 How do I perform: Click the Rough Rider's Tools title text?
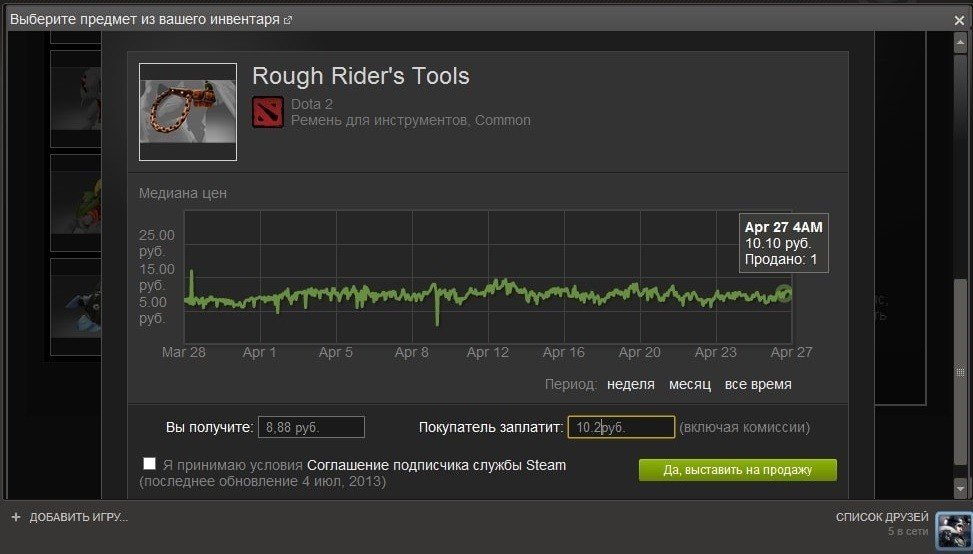click(x=361, y=76)
